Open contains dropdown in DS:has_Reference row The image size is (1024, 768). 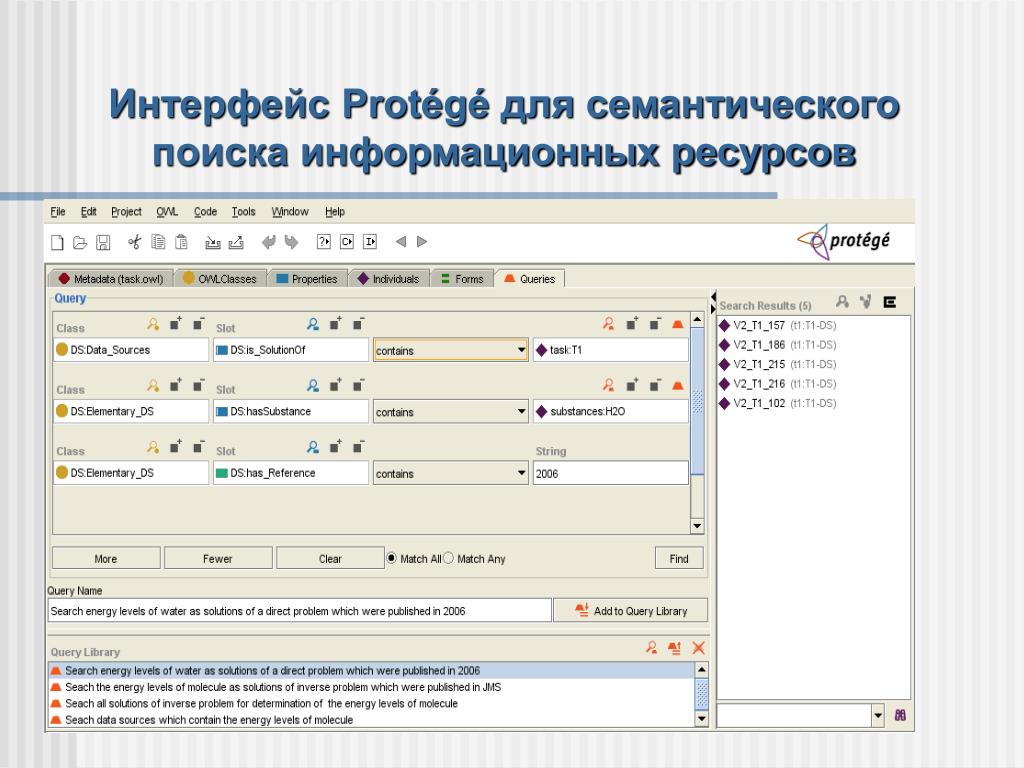coord(521,473)
